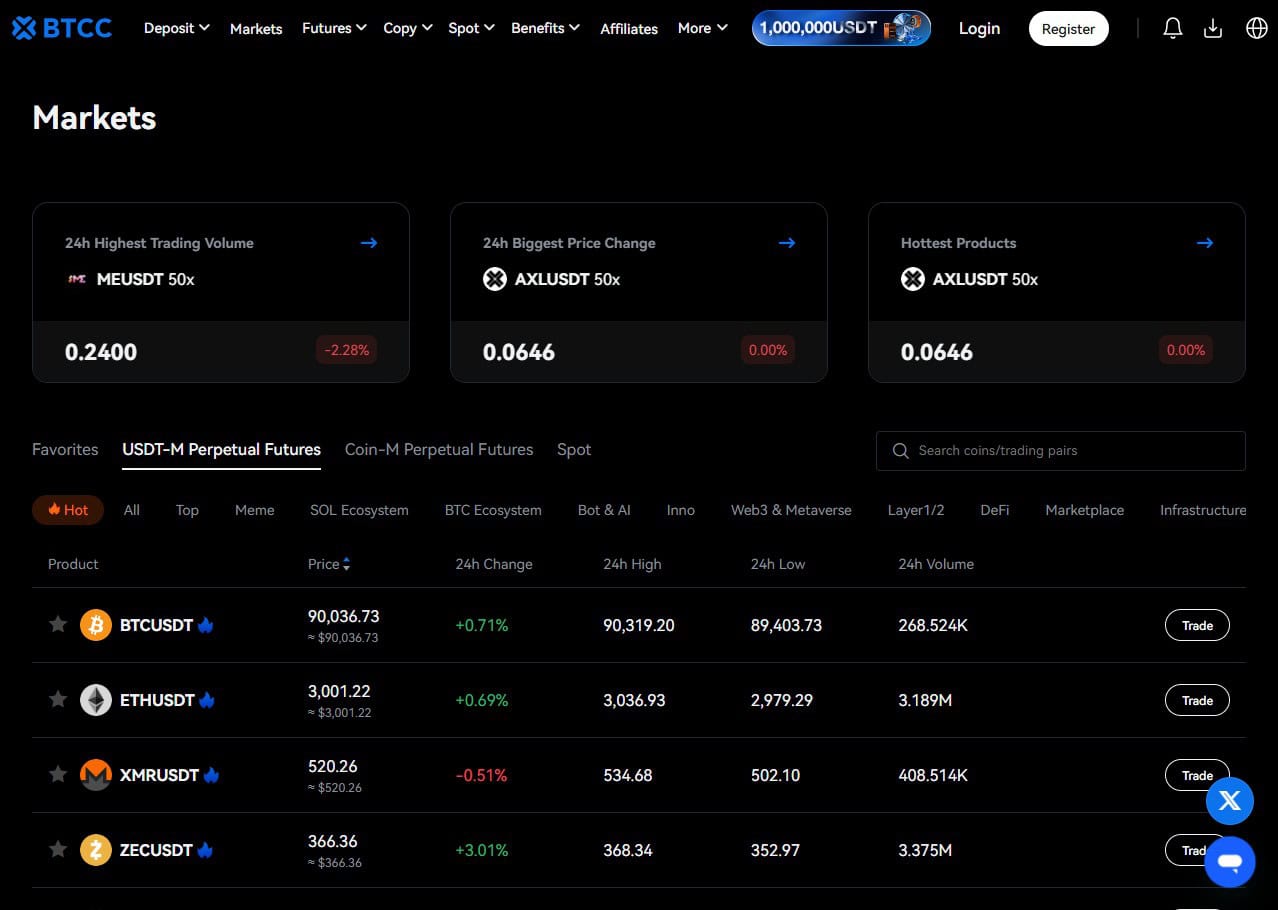
Task: Click the arrow on 24h Highest Trading Volume card
Action: 368,242
